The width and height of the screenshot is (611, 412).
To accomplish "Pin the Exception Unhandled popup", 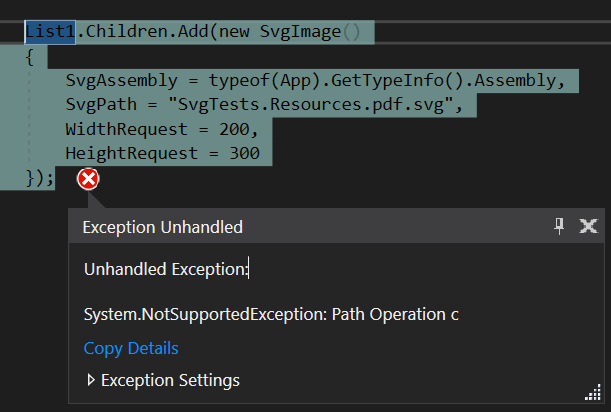I will coord(559,226).
